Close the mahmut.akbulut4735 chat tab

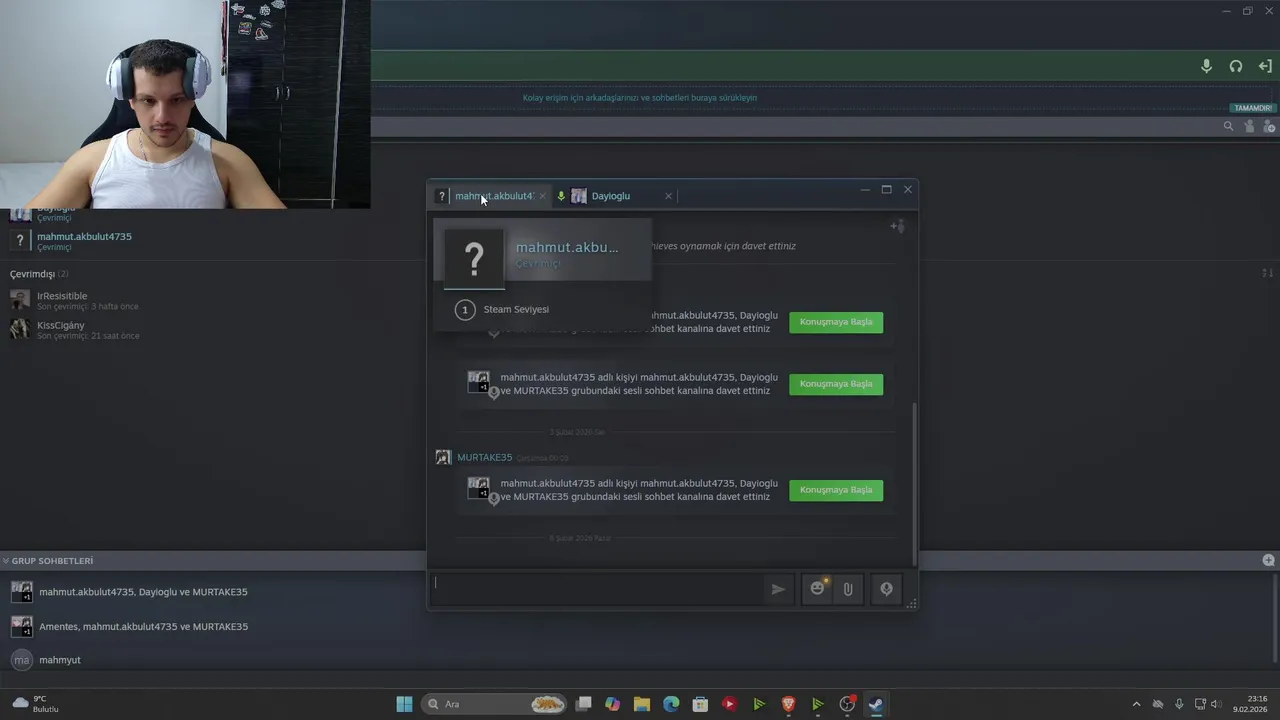click(x=543, y=196)
